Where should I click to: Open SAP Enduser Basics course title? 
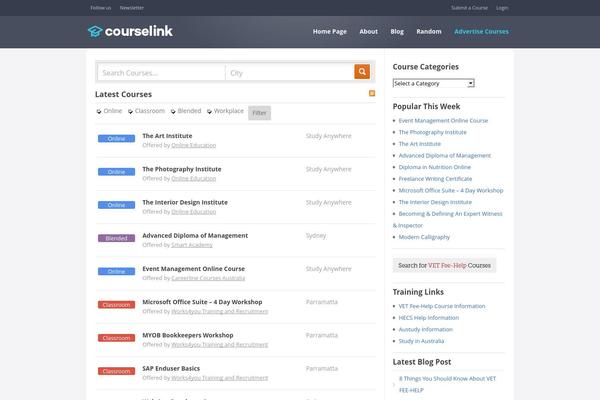coord(171,369)
